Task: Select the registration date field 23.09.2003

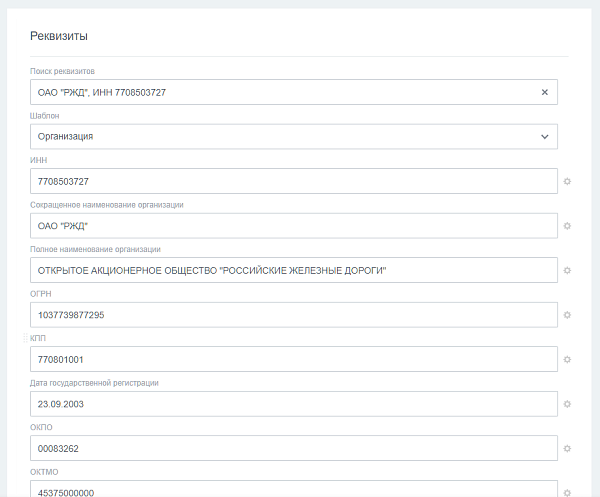Action: coord(294,404)
